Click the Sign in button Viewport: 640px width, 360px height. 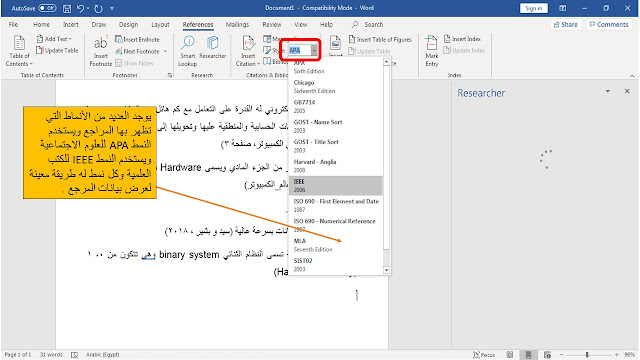(x=533, y=8)
